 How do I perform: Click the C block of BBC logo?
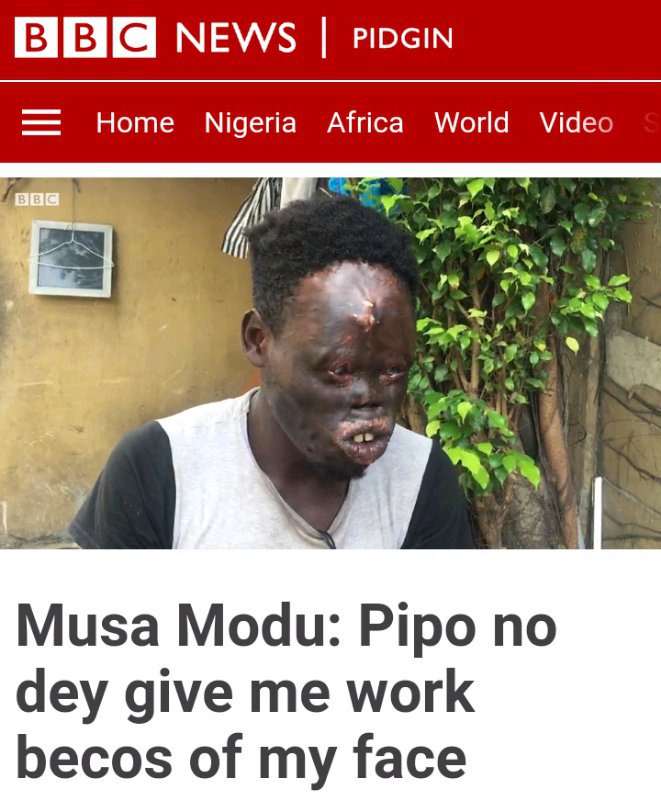pyautogui.click(x=134, y=37)
